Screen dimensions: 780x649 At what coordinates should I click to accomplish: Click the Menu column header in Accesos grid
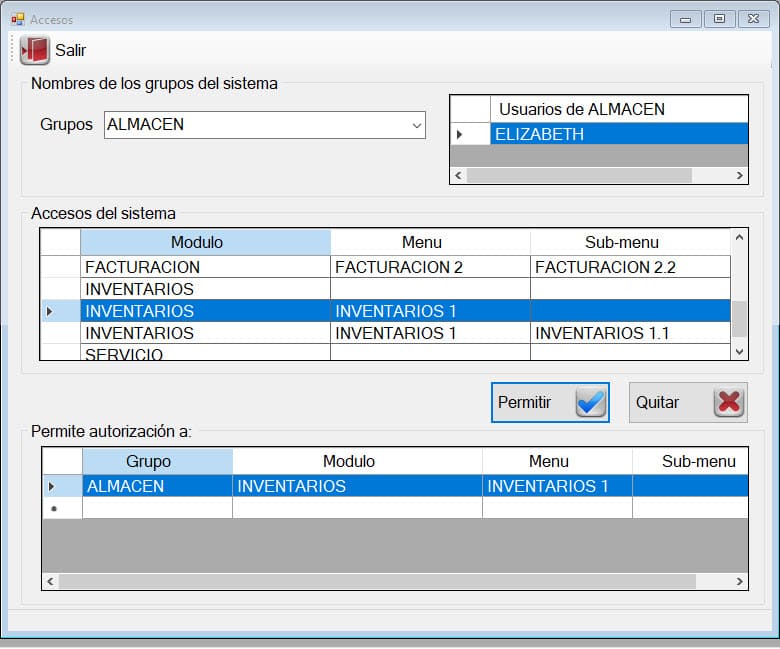[x=430, y=243]
